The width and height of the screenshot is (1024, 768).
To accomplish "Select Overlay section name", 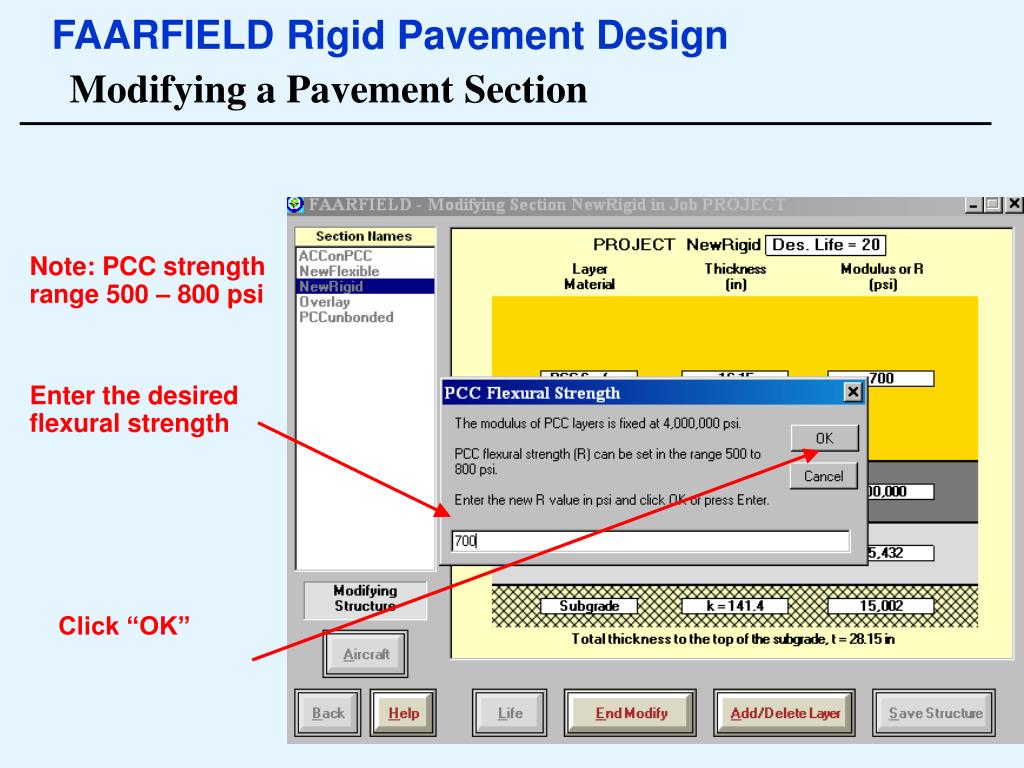I will point(325,302).
